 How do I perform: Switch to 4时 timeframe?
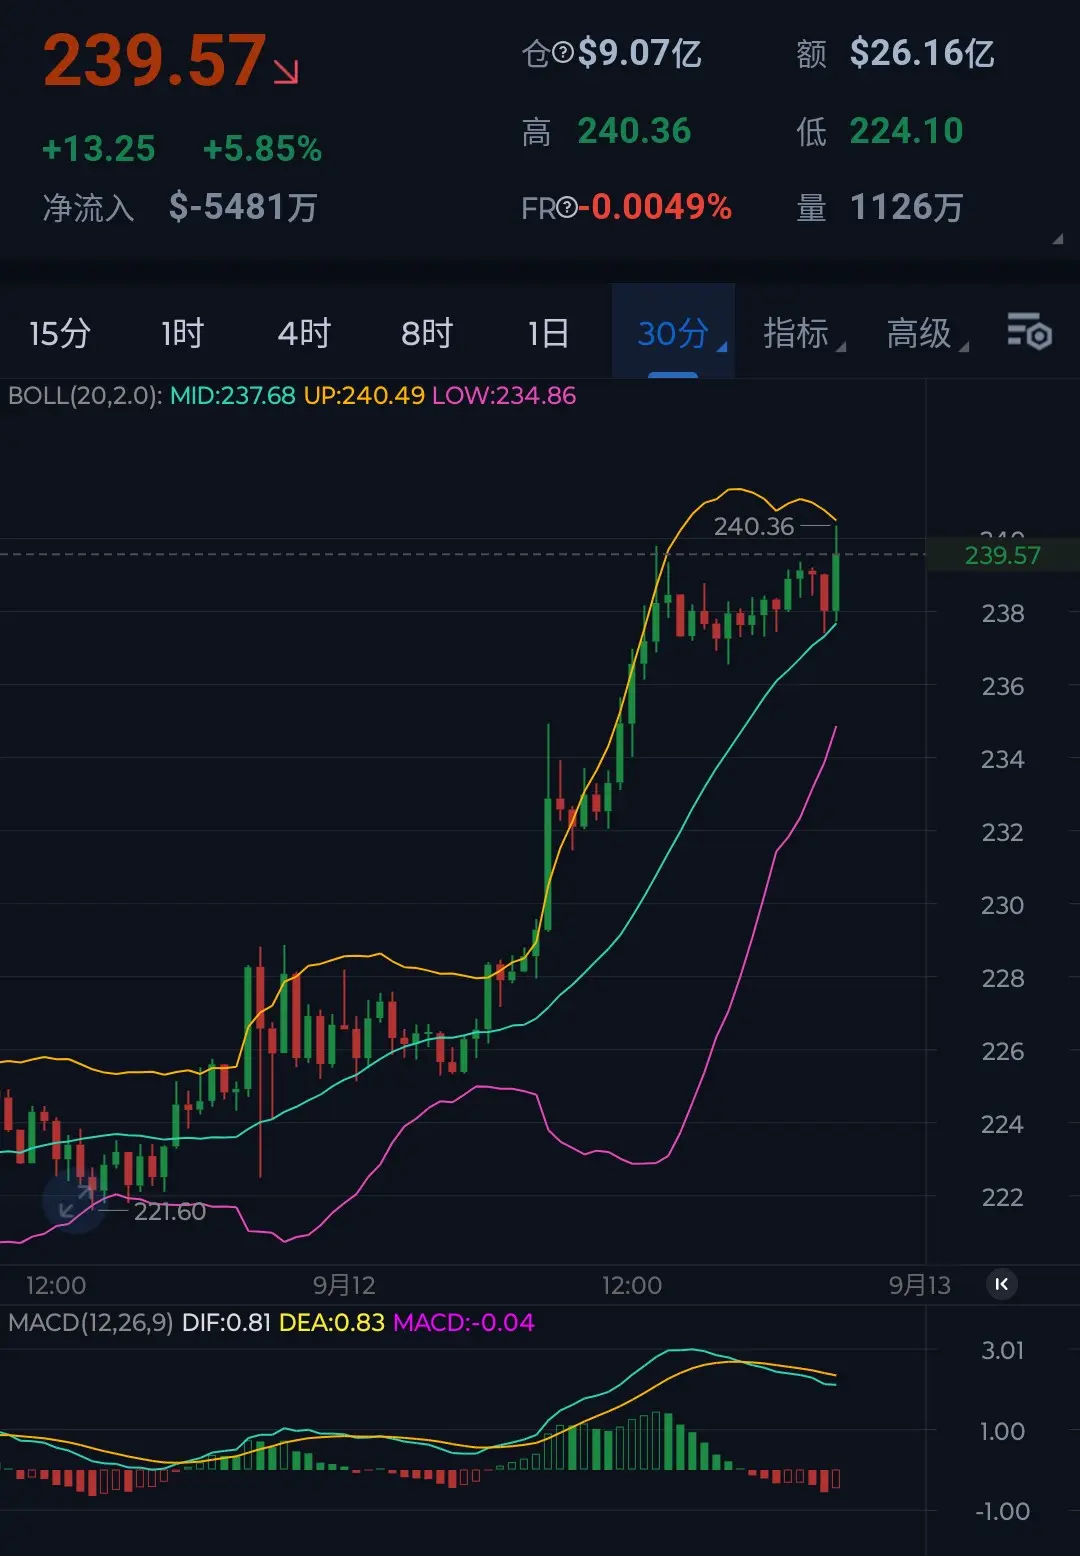pyautogui.click(x=304, y=333)
